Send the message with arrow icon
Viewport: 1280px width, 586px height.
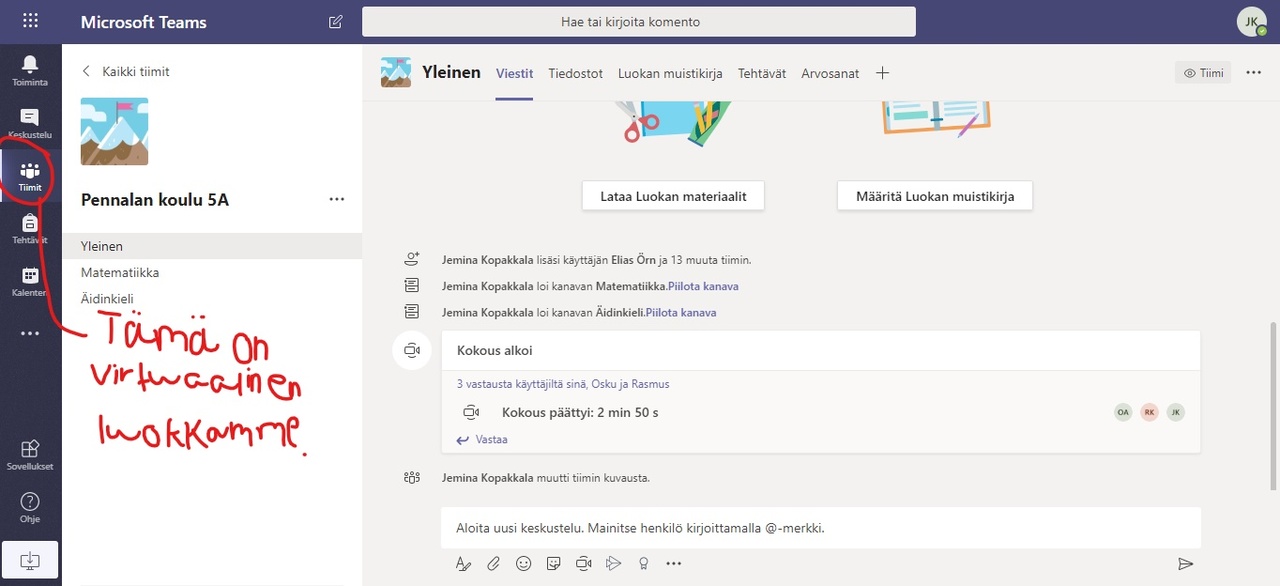(1186, 564)
